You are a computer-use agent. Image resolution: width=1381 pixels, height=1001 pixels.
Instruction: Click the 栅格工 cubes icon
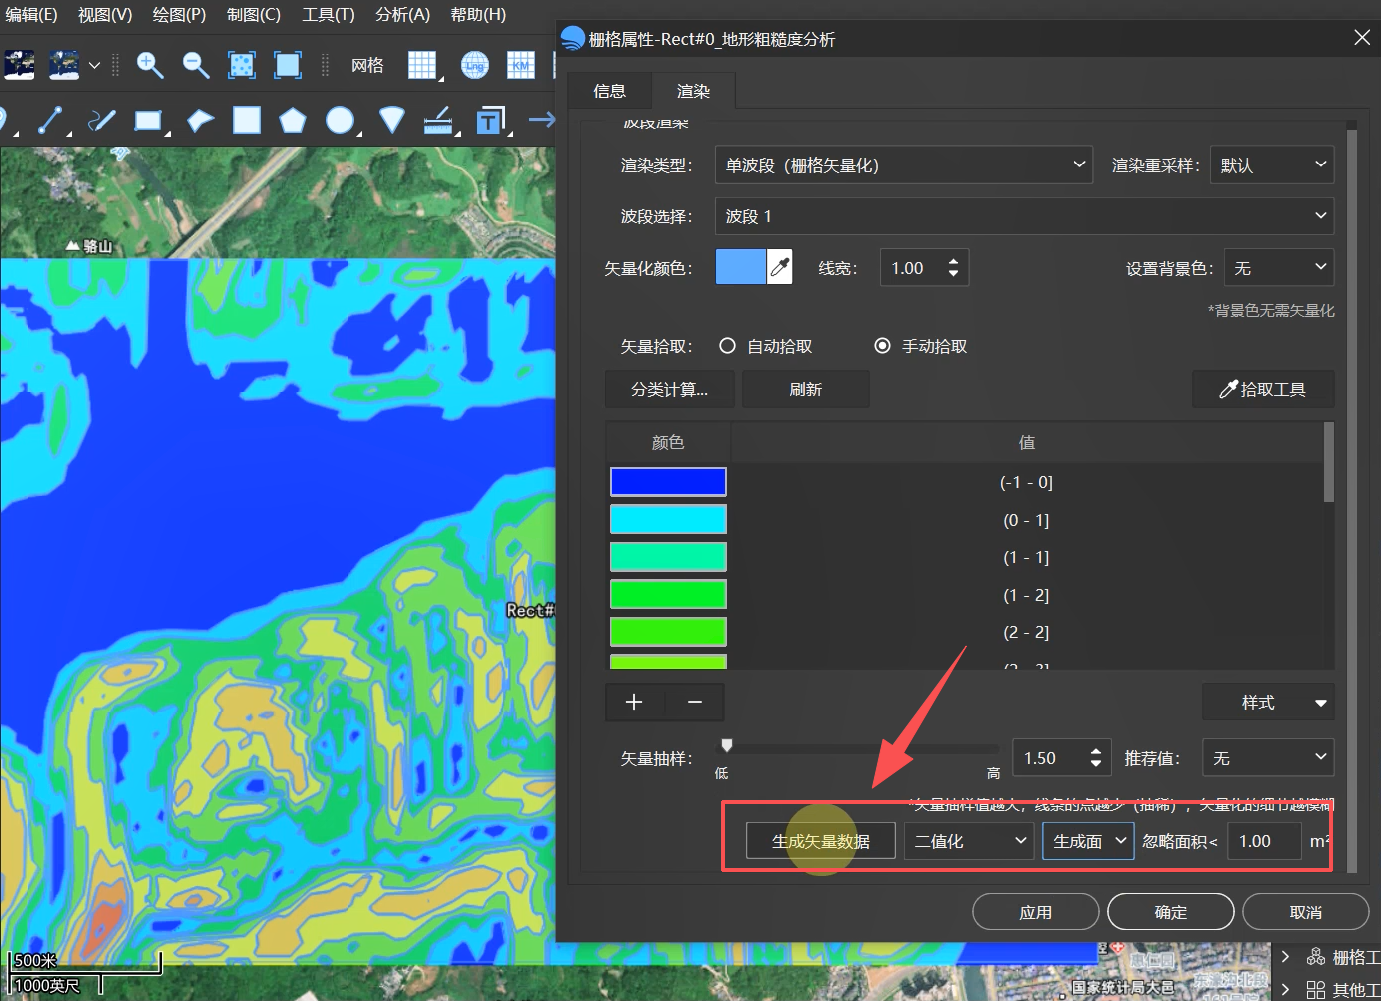[1316, 957]
